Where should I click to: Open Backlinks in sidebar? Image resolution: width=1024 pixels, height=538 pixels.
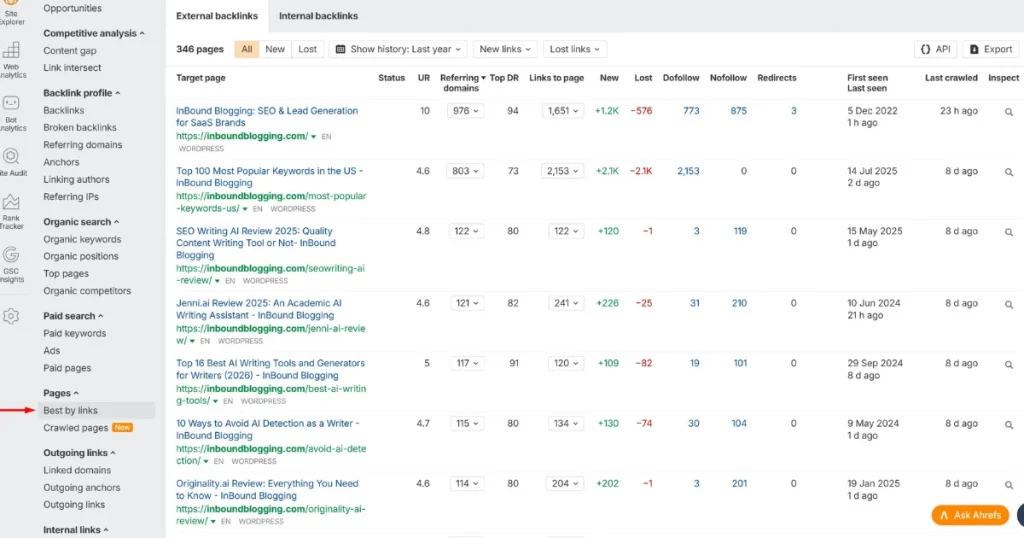click(63, 110)
